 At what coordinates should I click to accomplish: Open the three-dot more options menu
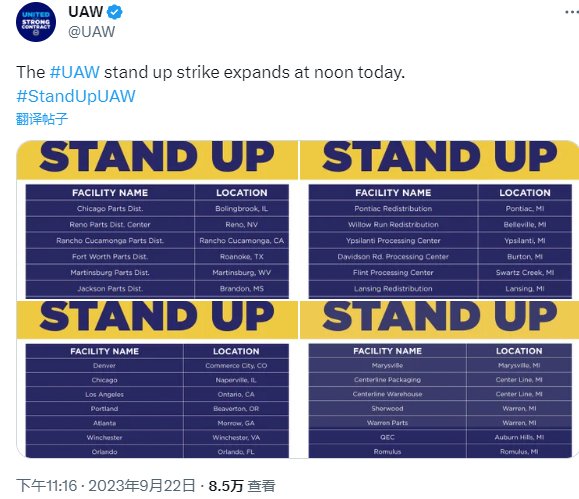tap(572, 12)
